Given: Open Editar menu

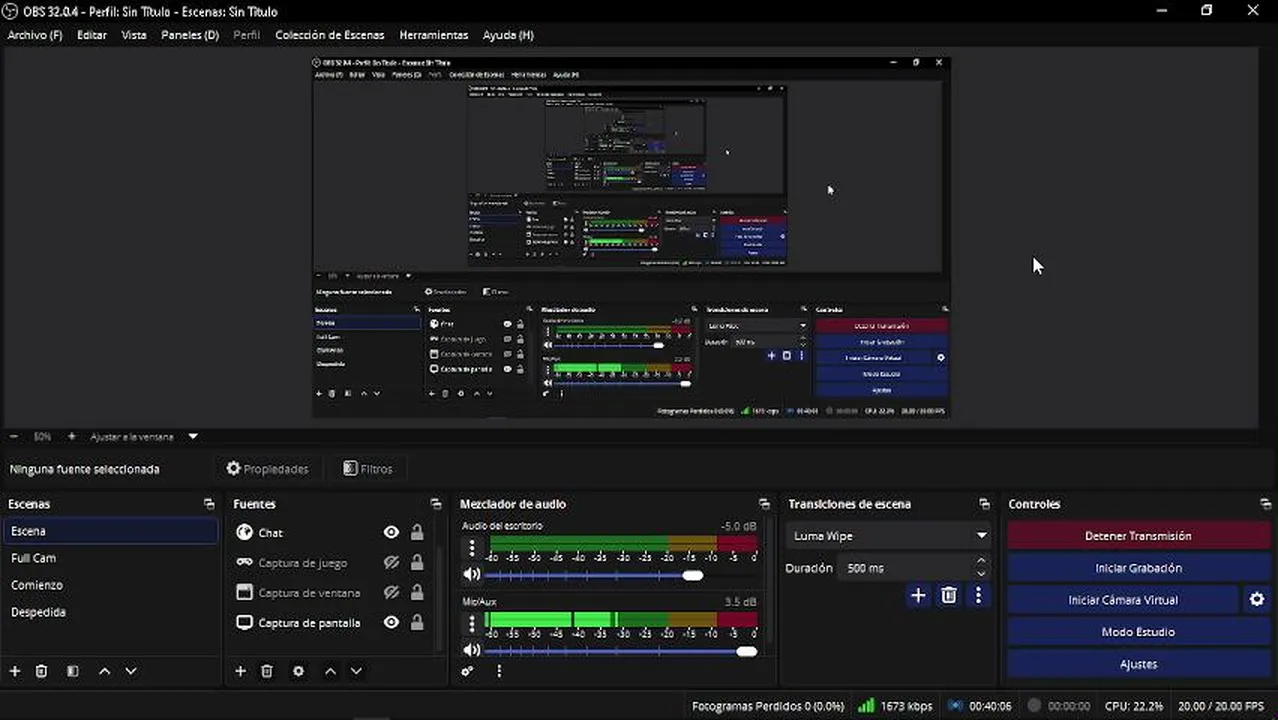Looking at the screenshot, I should pyautogui.click(x=92, y=35).
